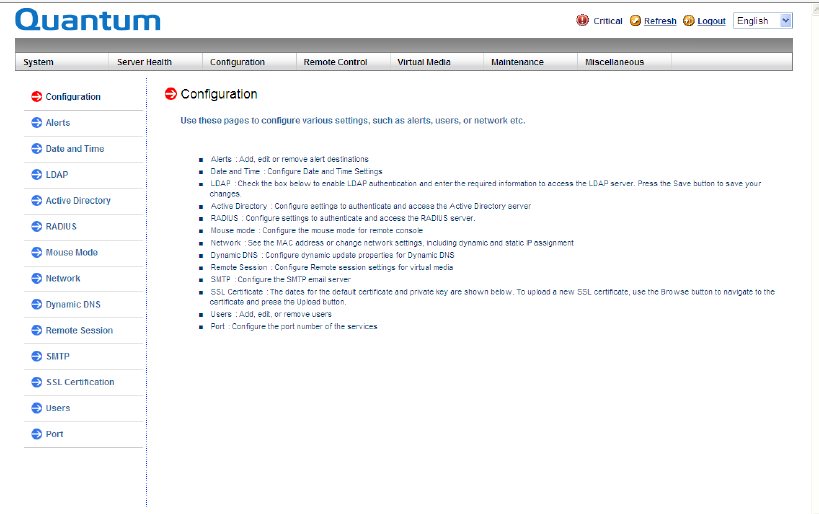Click 'Configure the SMTP email server' line

[x=280, y=279]
